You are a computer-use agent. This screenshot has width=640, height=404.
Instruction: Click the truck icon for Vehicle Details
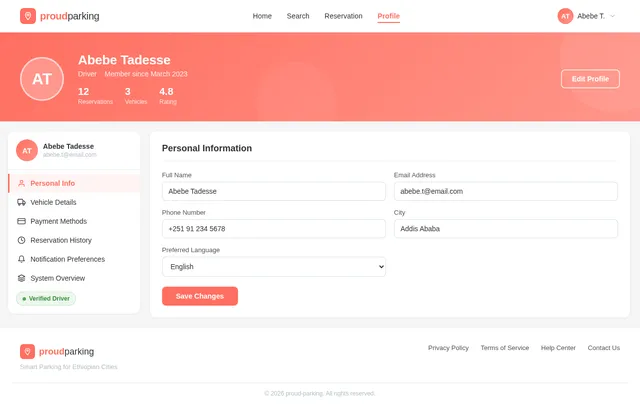tap(22, 202)
